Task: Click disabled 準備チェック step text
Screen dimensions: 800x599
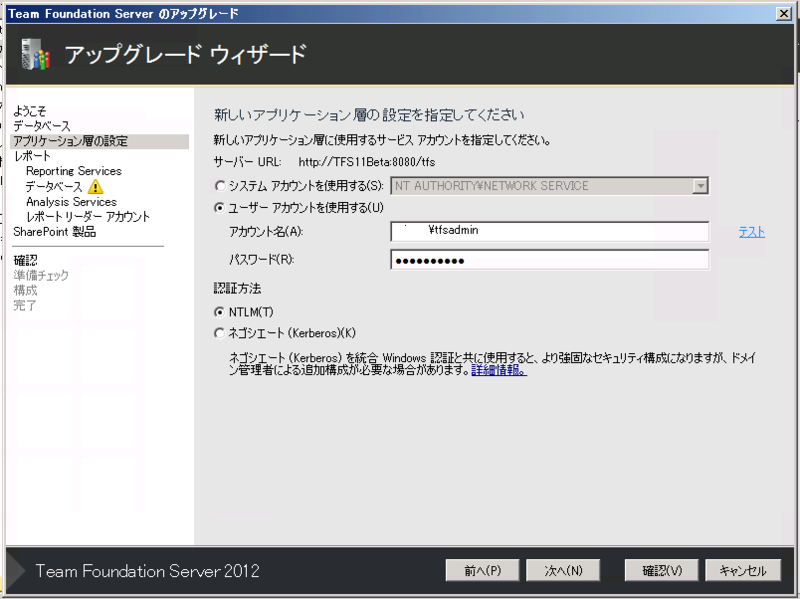Action: pos(41,276)
